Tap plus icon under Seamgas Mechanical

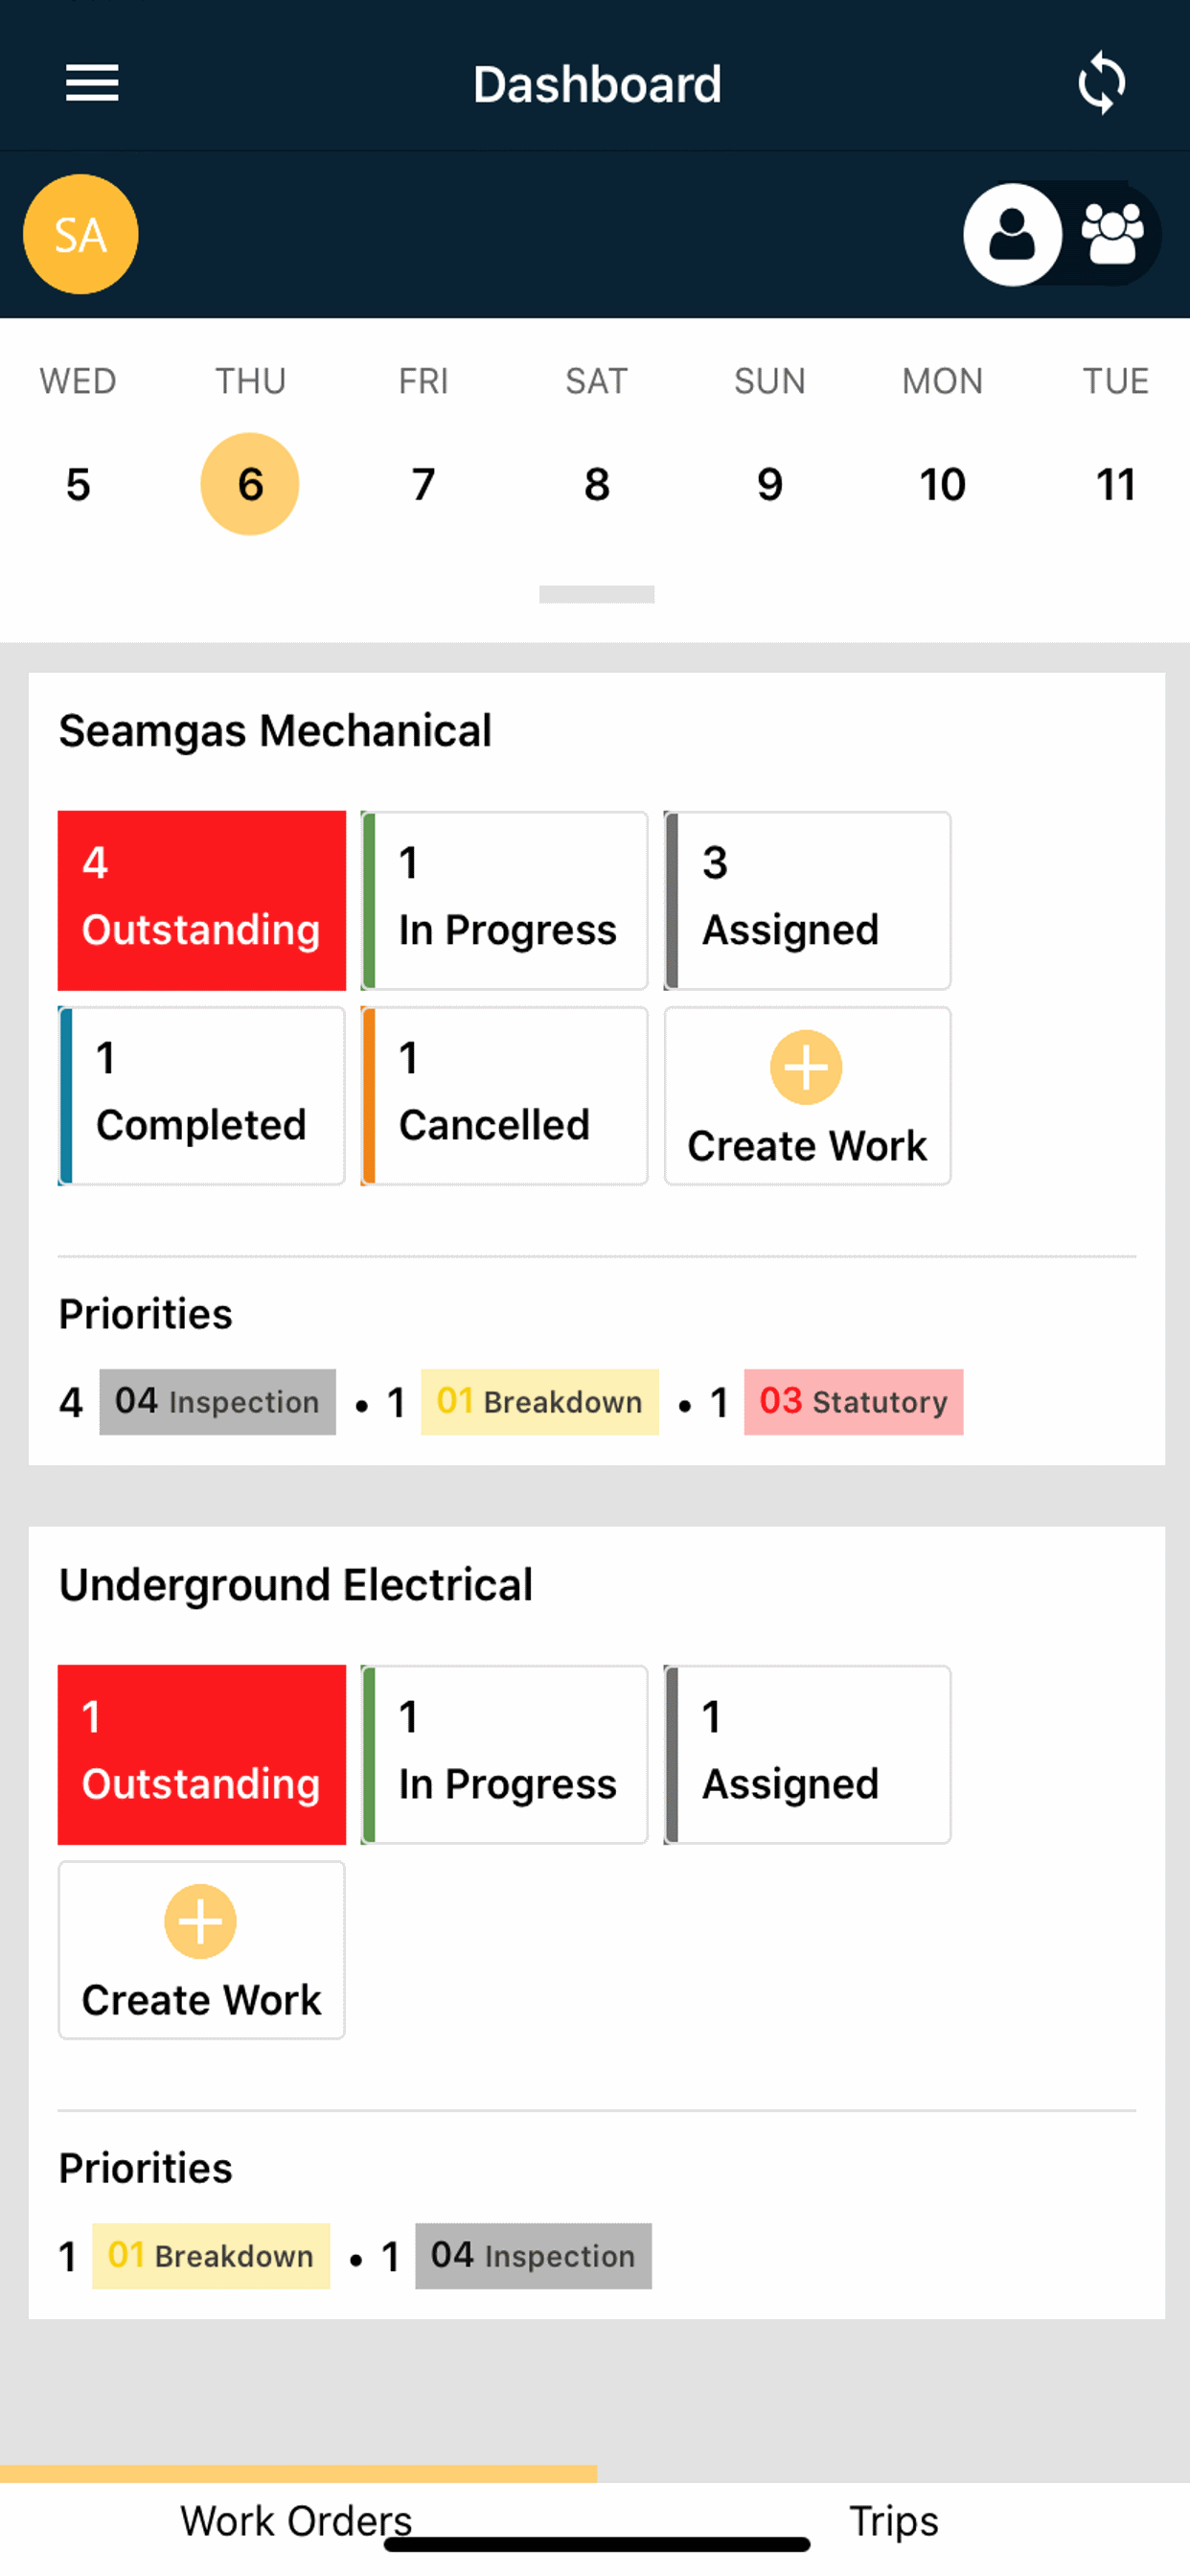(x=806, y=1067)
